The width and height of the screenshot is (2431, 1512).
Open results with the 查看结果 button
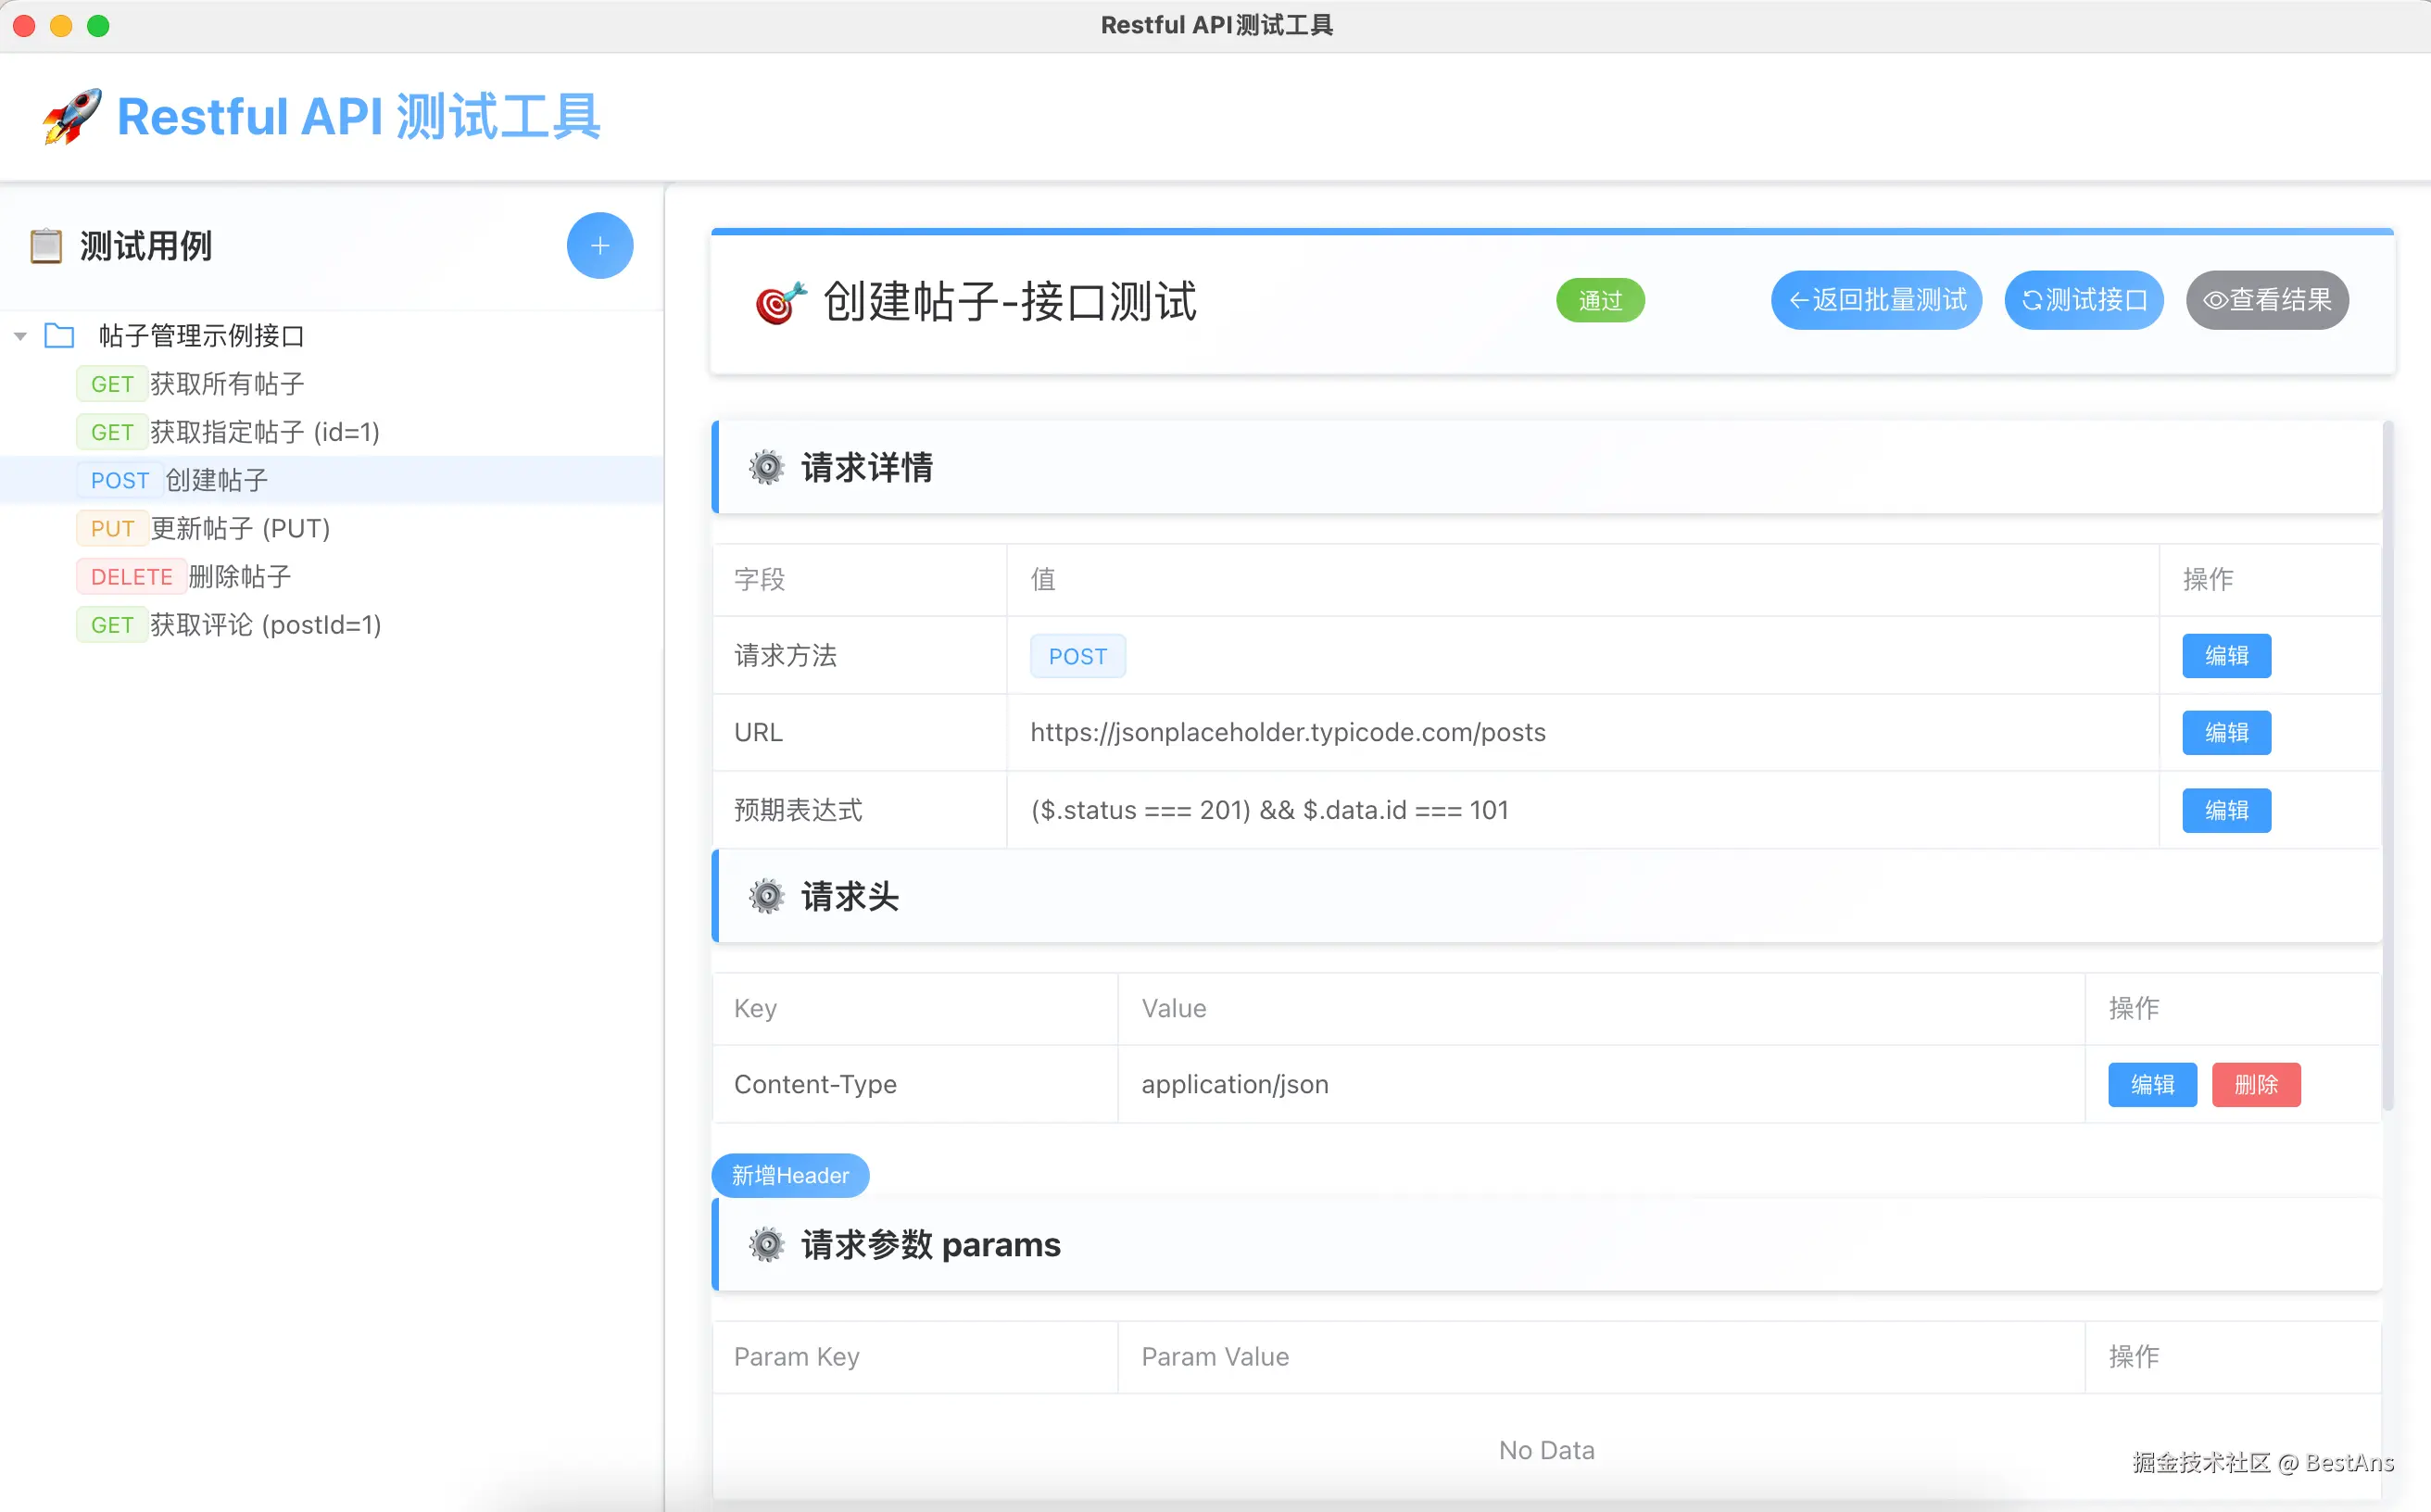[x=2266, y=300]
